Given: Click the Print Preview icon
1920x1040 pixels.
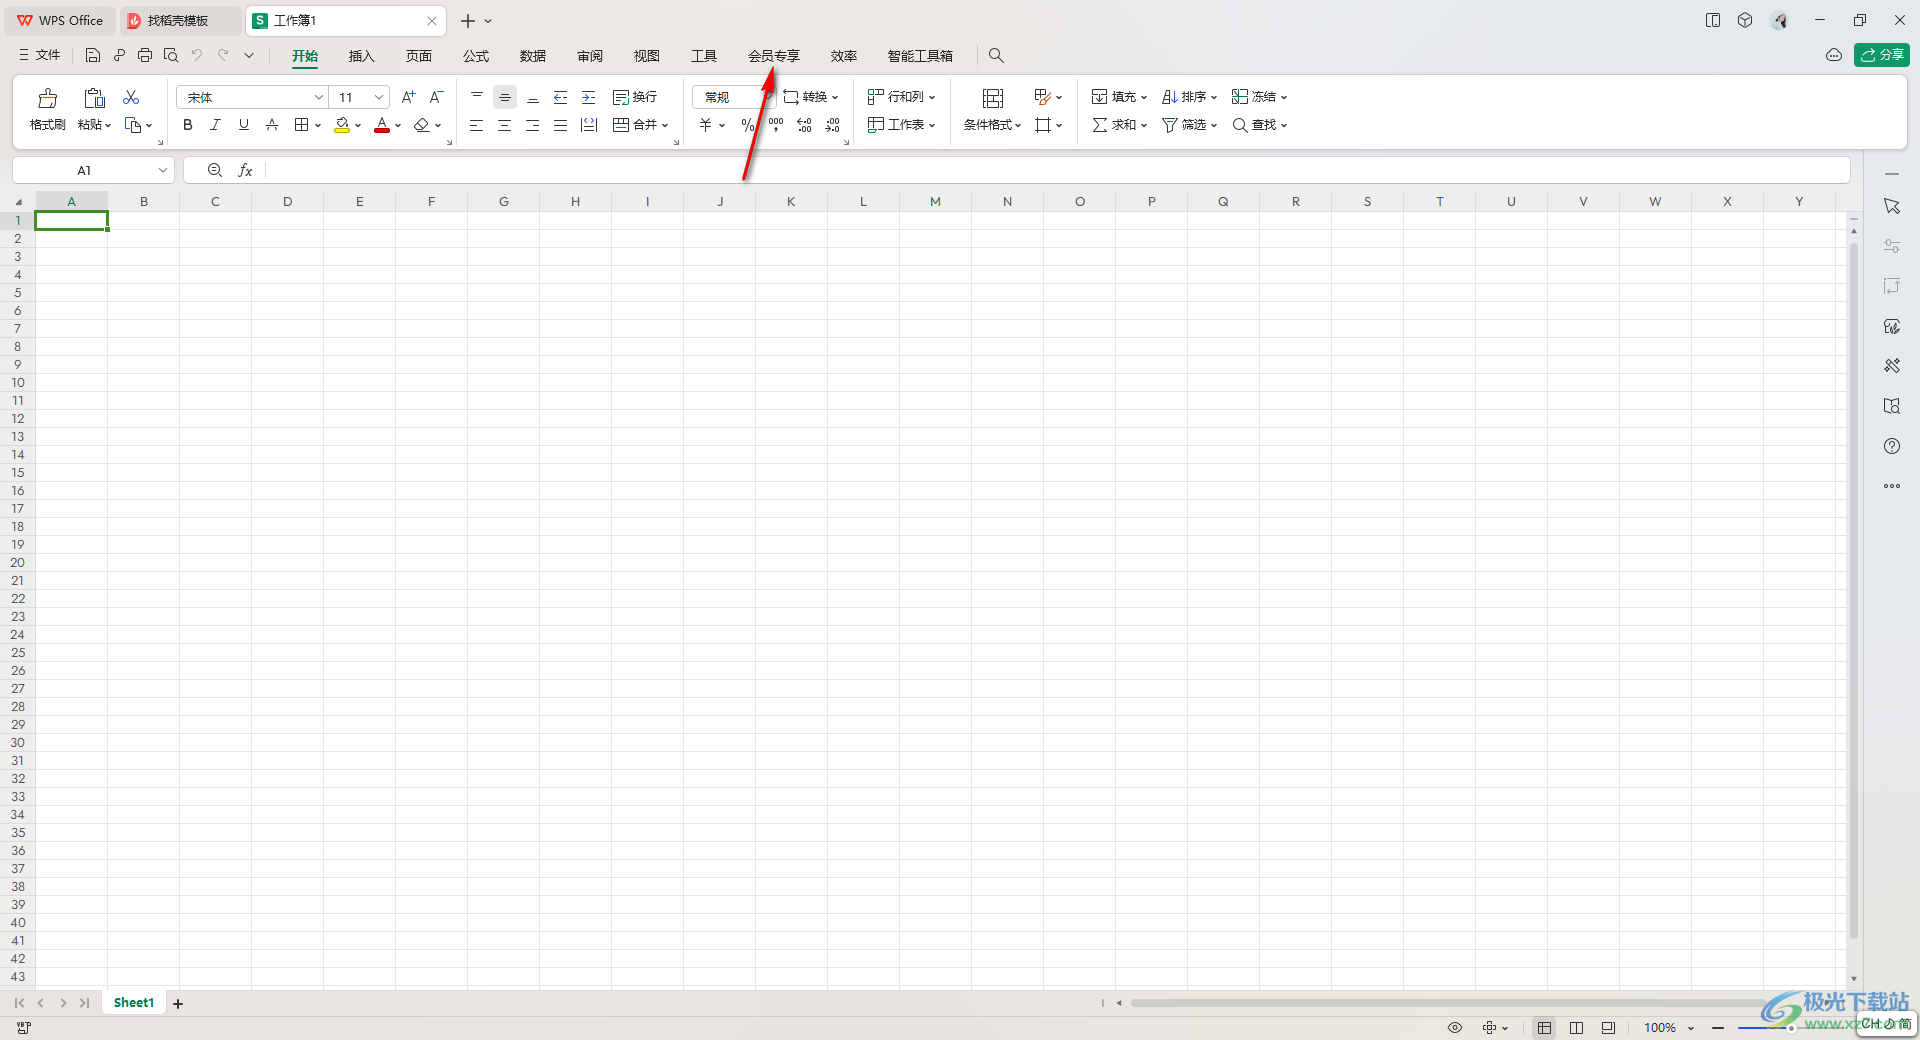Looking at the screenshot, I should tap(171, 55).
